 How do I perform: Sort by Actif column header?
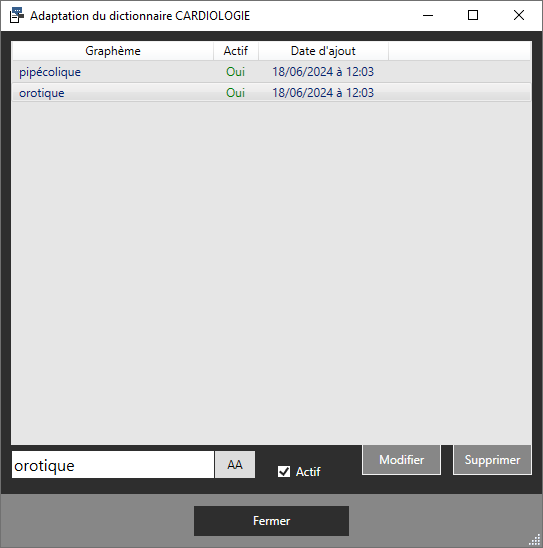(x=236, y=51)
